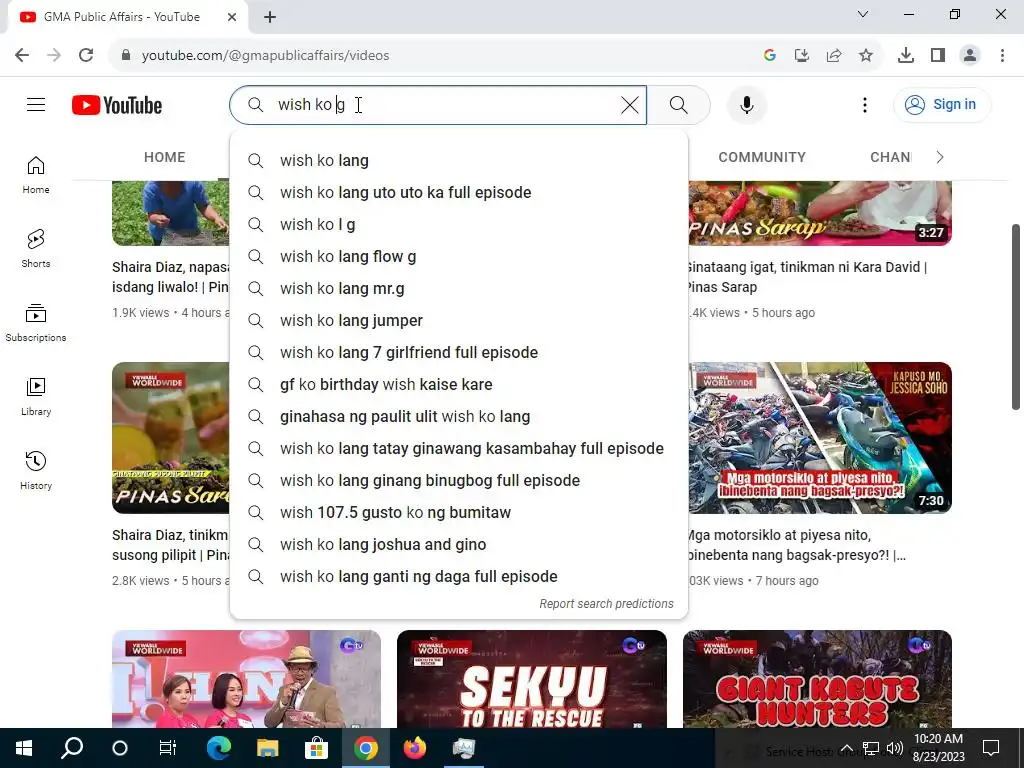Viewport: 1024px width, 768px height.
Task: Close the GMA Public Affairs tab
Action: 232,17
